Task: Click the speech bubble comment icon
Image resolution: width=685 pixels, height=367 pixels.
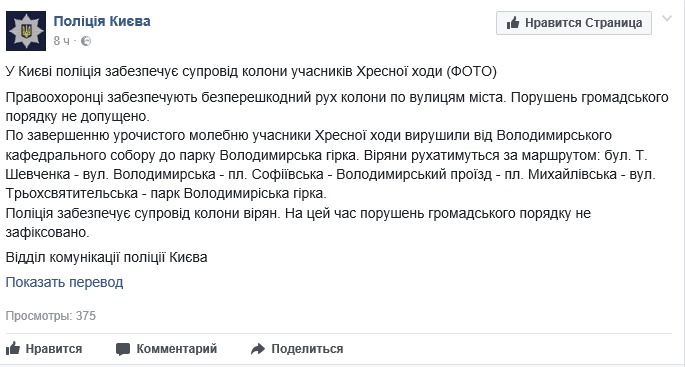Action: tap(123, 349)
